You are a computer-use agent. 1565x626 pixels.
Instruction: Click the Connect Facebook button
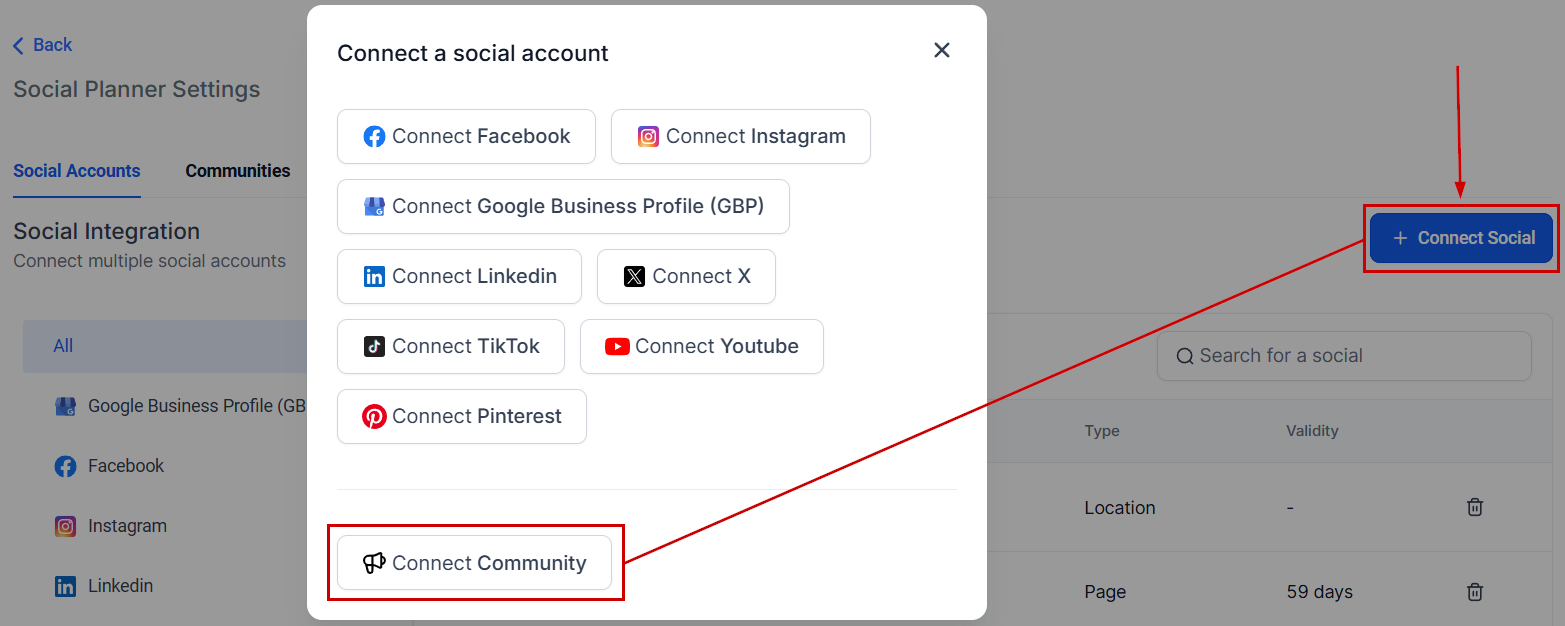click(466, 137)
